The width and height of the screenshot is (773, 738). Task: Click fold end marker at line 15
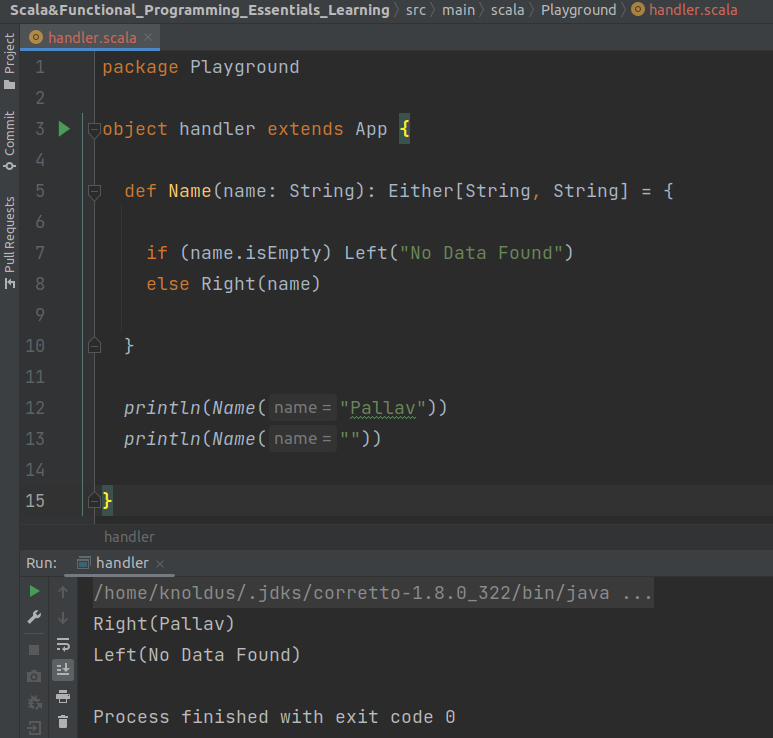[94, 501]
